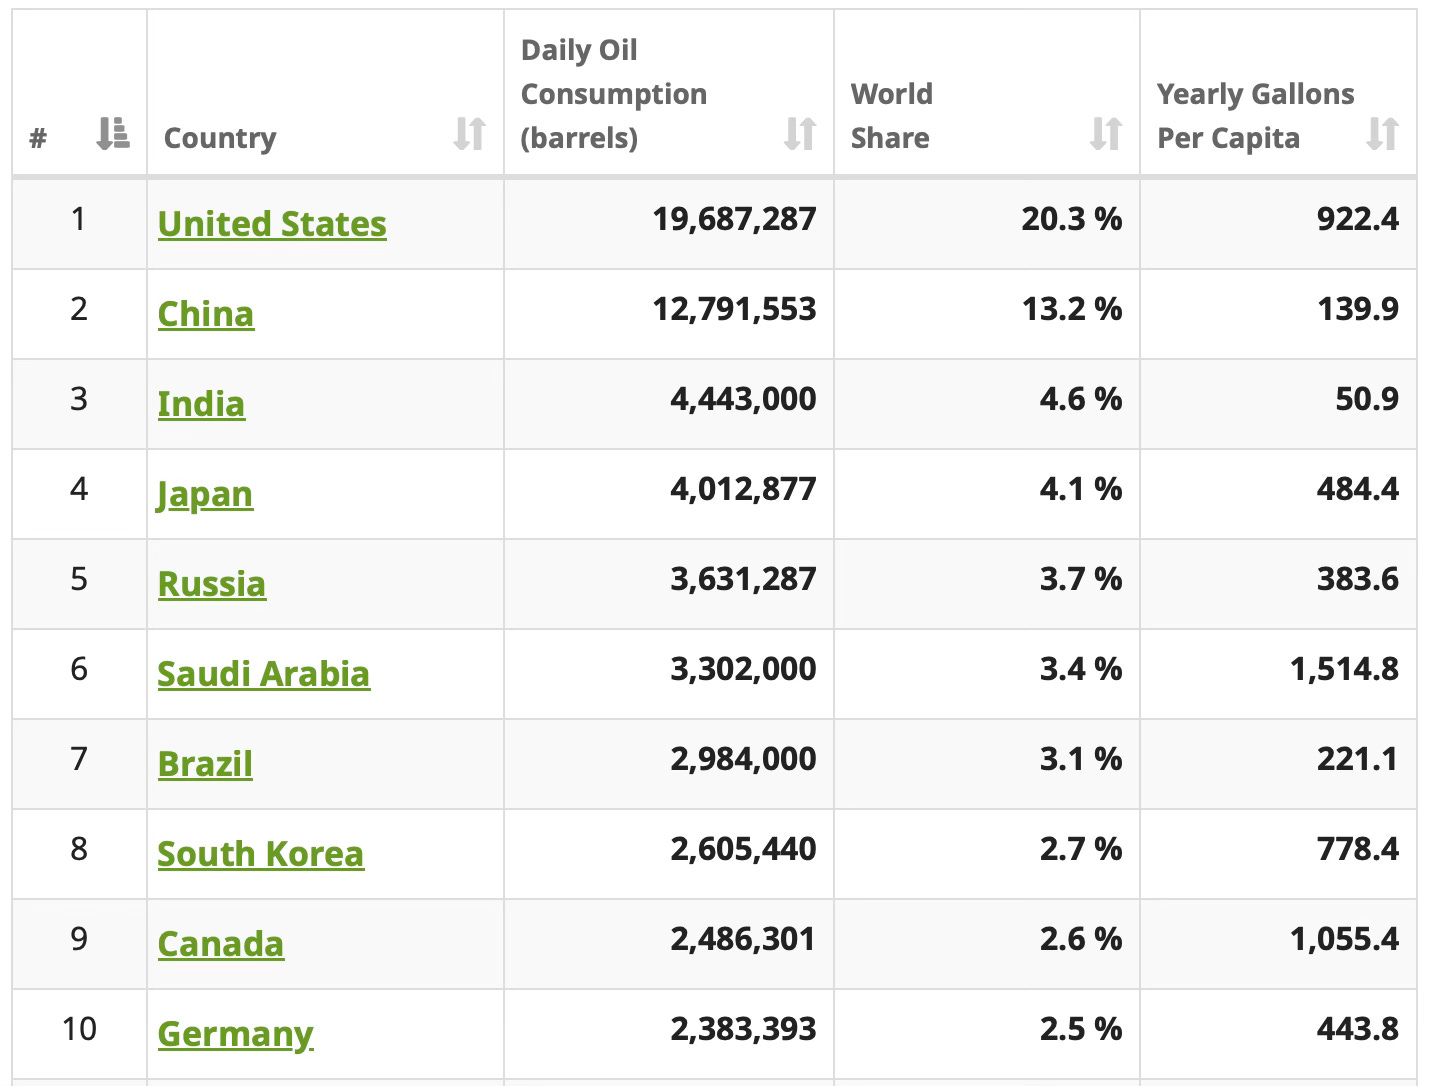This screenshot has width=1432, height=1086.
Task: Click rank number 10 in Germany row
Action: [79, 1029]
